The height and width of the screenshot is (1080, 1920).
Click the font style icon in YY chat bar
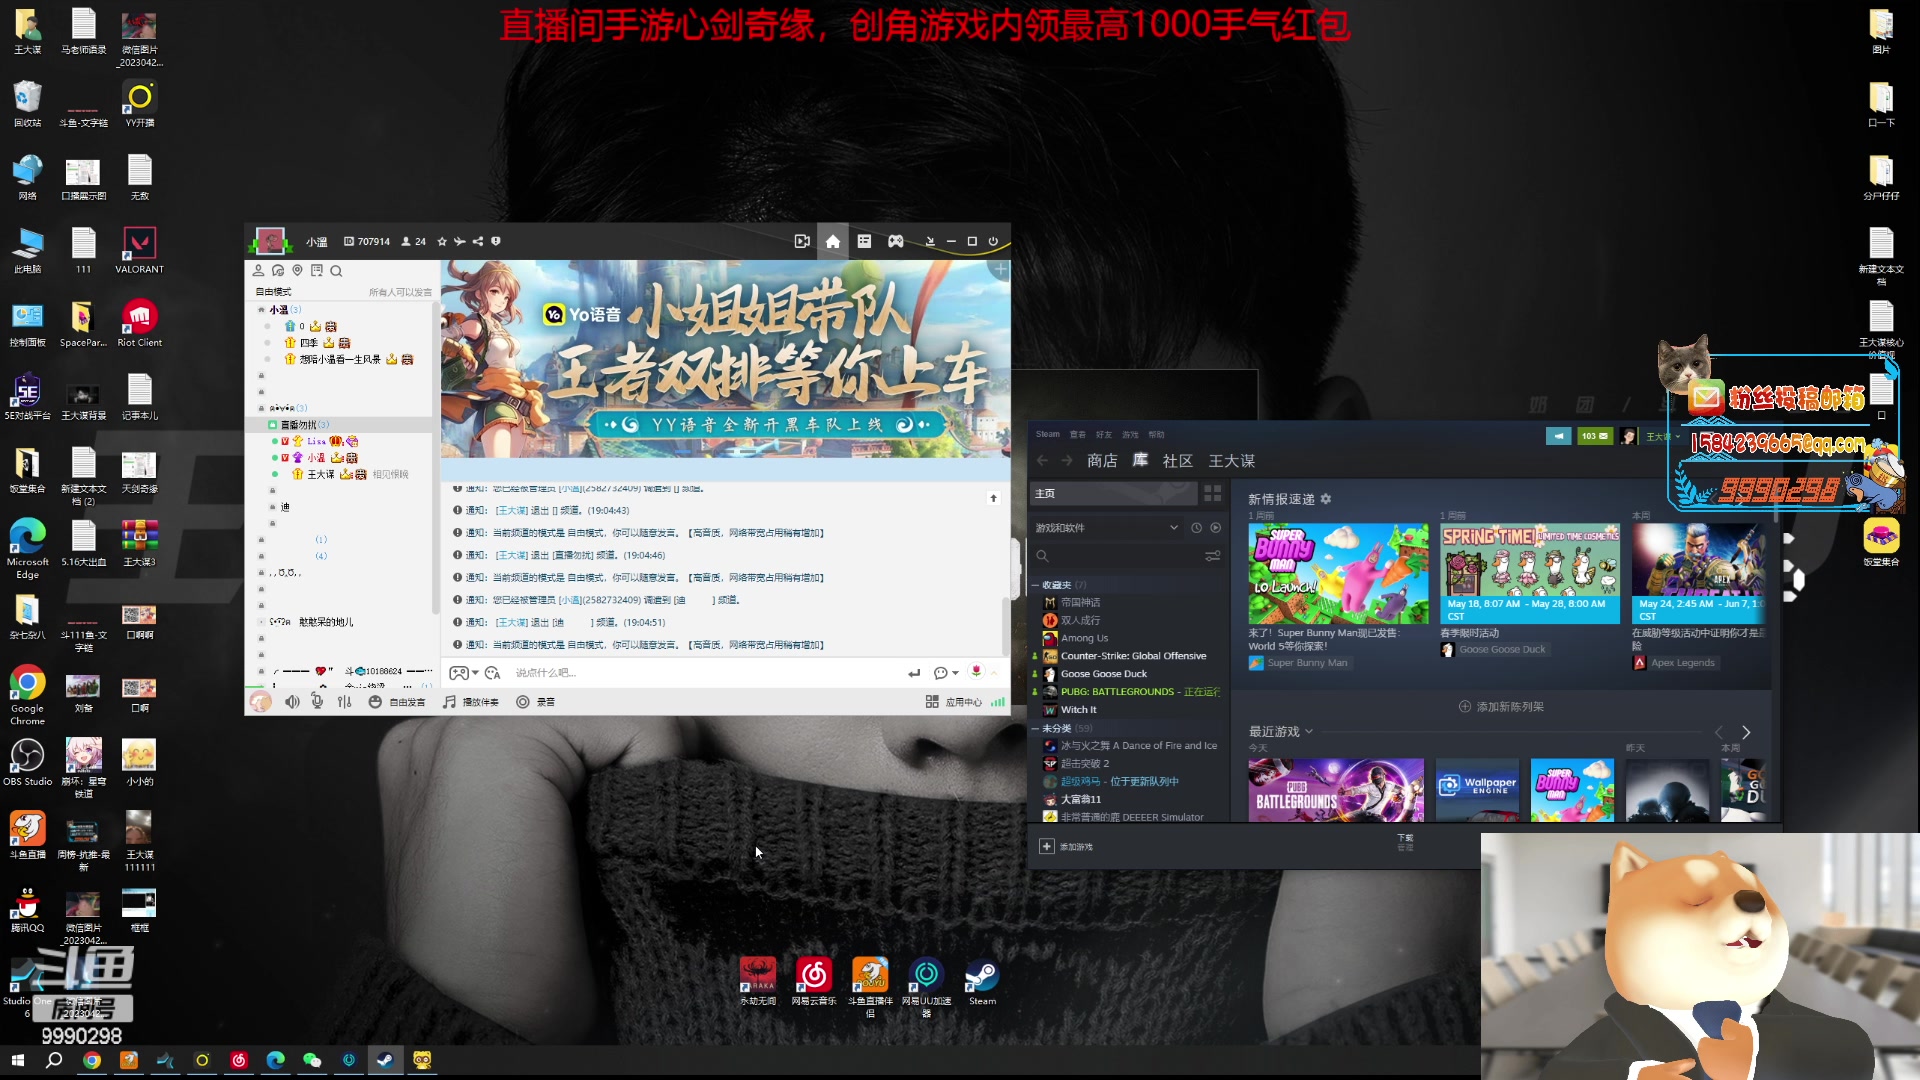(492, 673)
